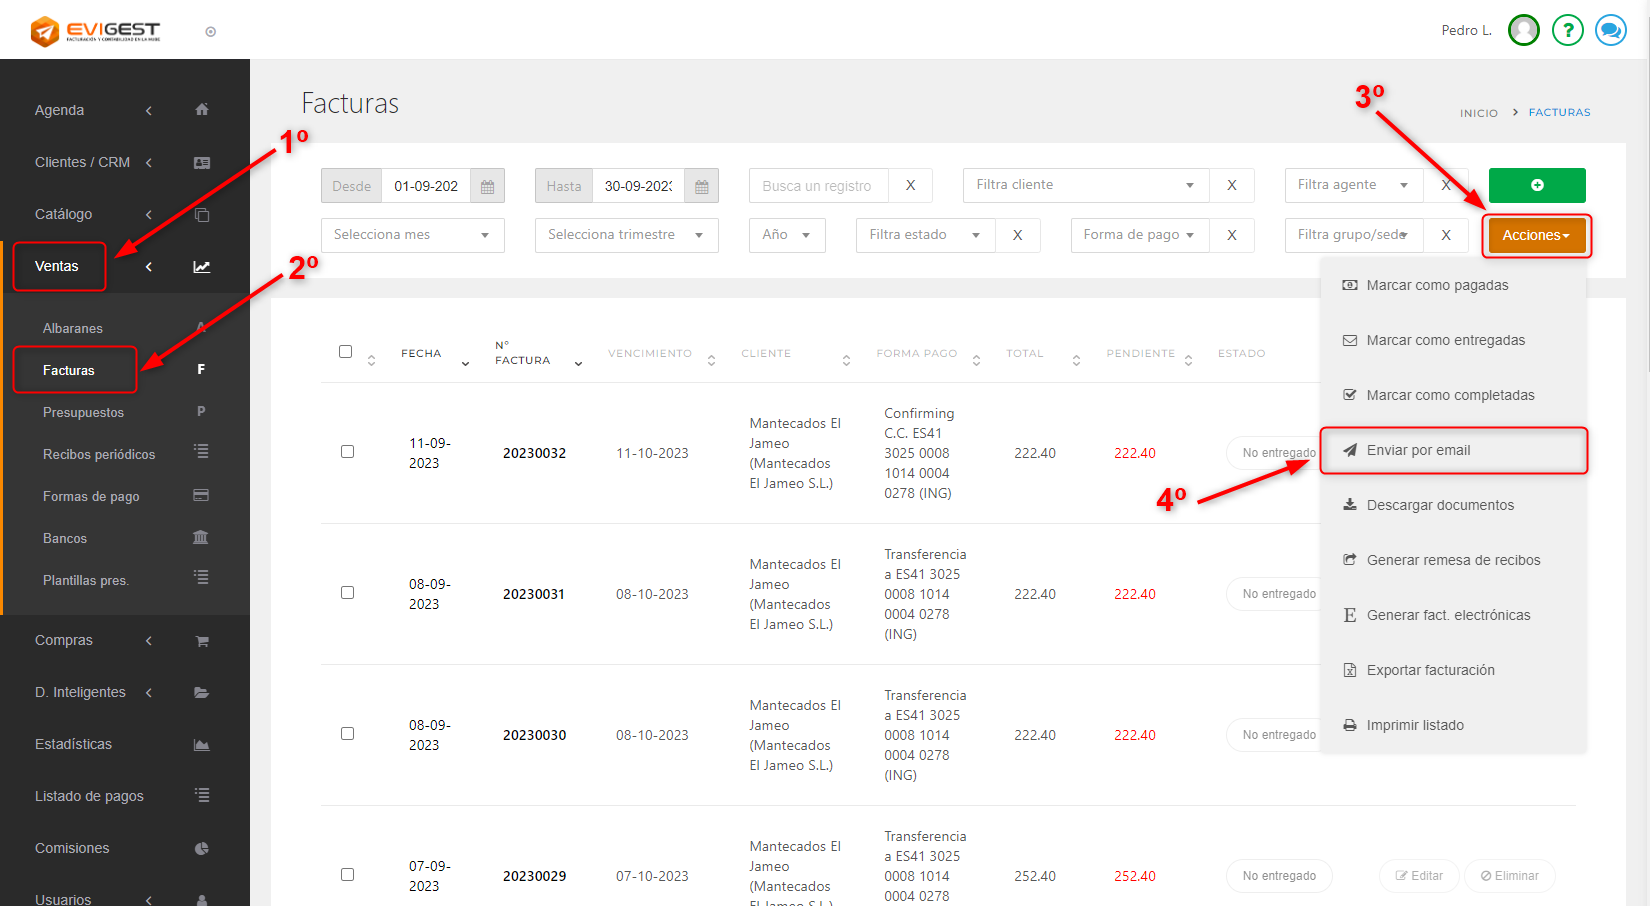Screen dimensions: 1650x906
Task: Open the Forma de pago dropdown
Action: click(x=1138, y=235)
